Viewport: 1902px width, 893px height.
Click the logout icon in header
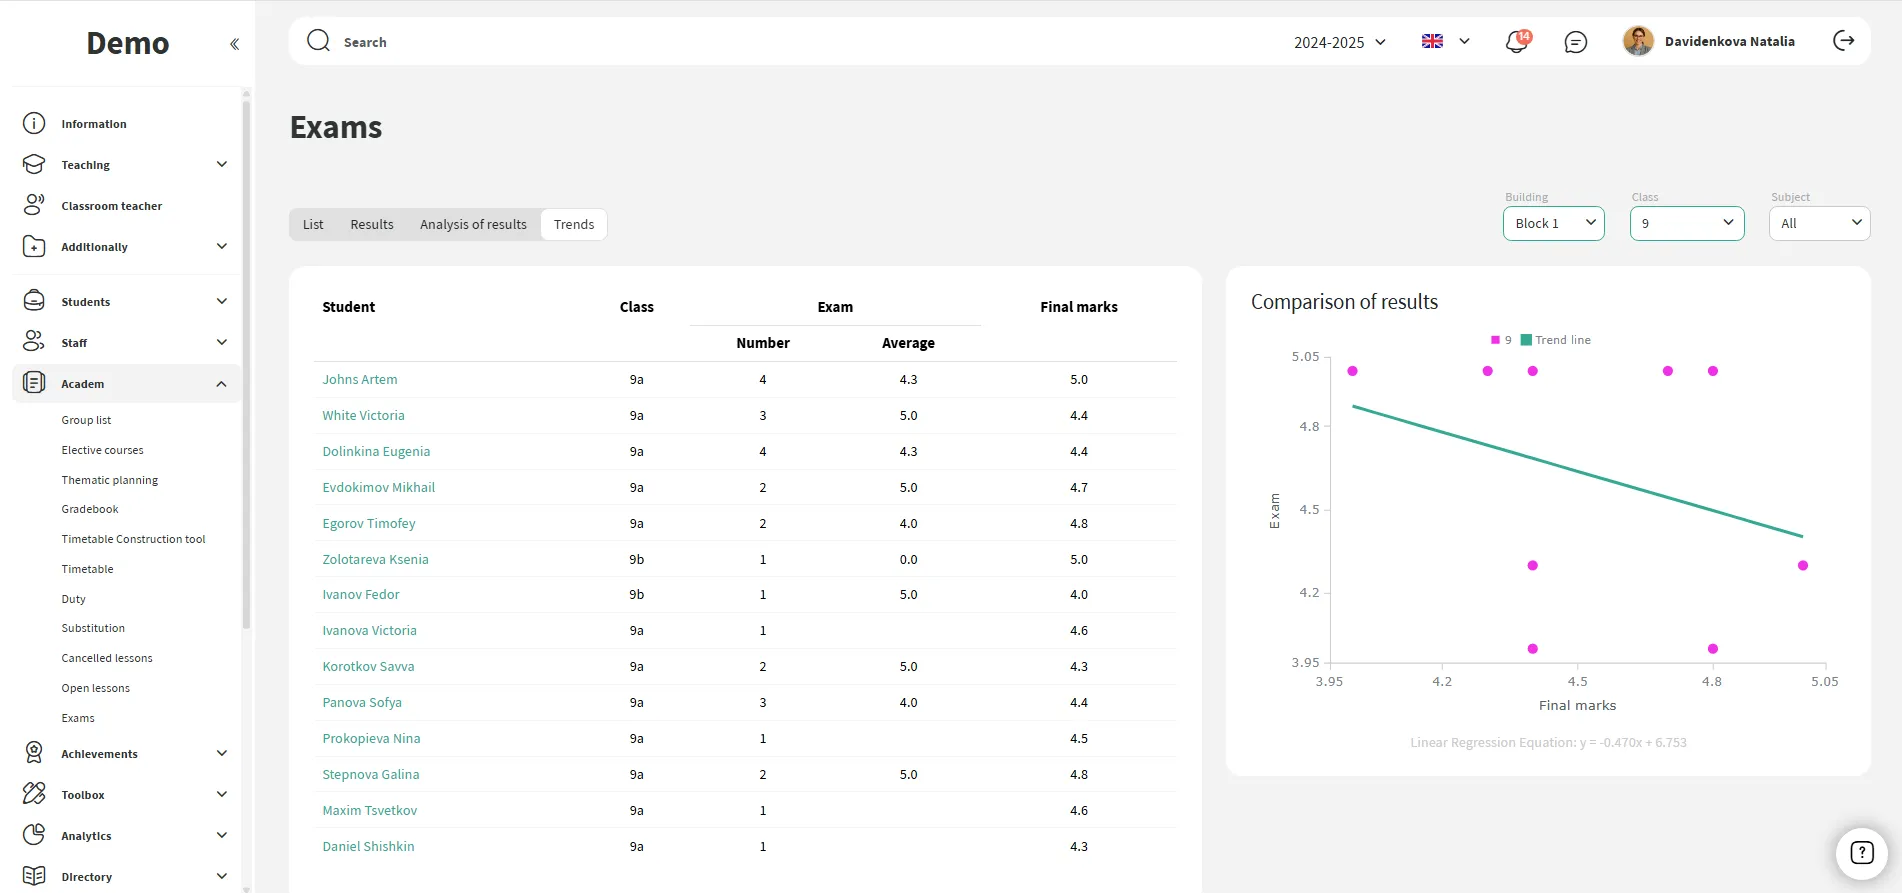pyautogui.click(x=1843, y=41)
